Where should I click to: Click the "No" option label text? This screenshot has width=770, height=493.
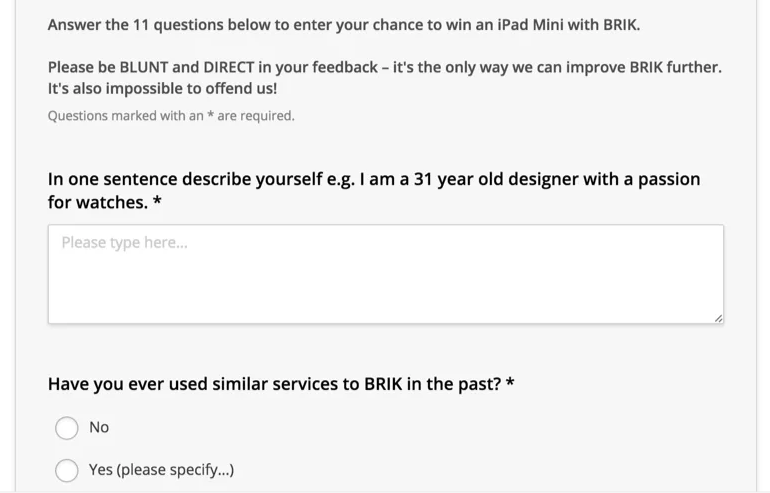99,428
